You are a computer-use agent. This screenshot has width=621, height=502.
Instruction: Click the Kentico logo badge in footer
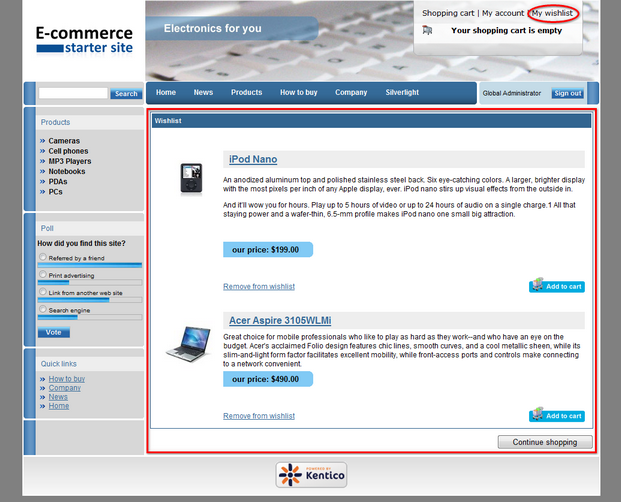click(x=311, y=475)
